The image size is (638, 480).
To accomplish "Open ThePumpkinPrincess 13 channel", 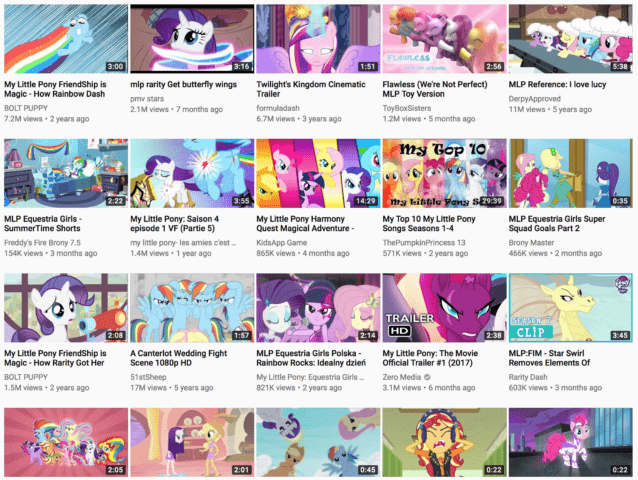I will [424, 243].
